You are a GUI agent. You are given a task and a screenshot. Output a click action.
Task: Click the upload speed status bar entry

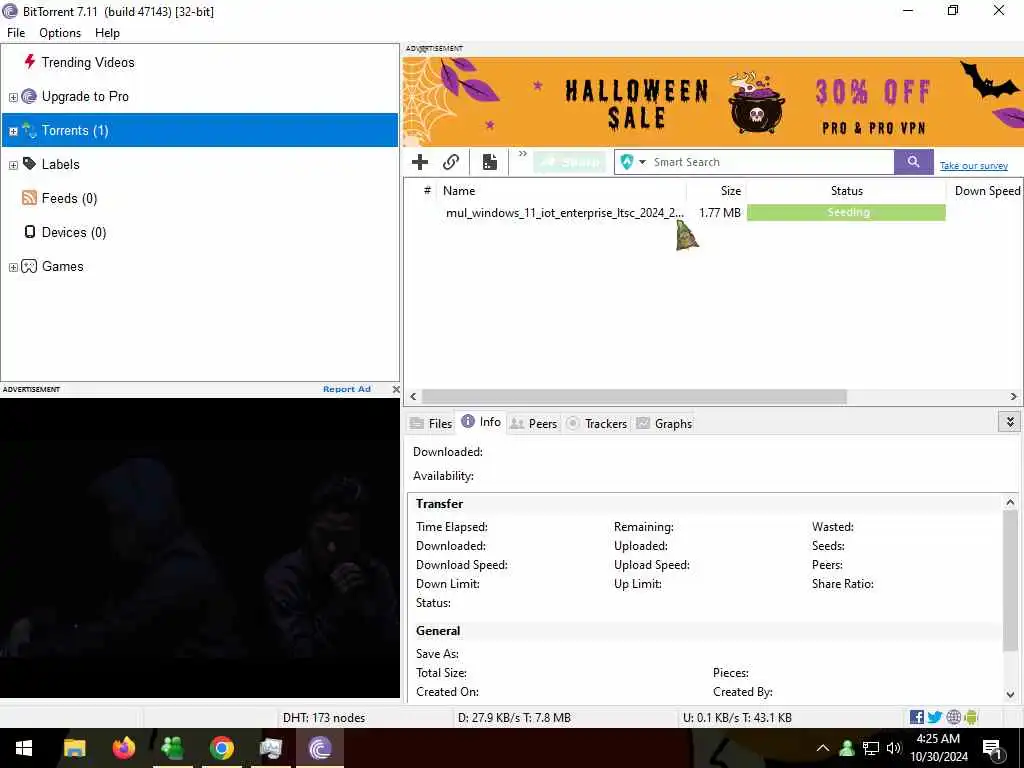point(737,718)
